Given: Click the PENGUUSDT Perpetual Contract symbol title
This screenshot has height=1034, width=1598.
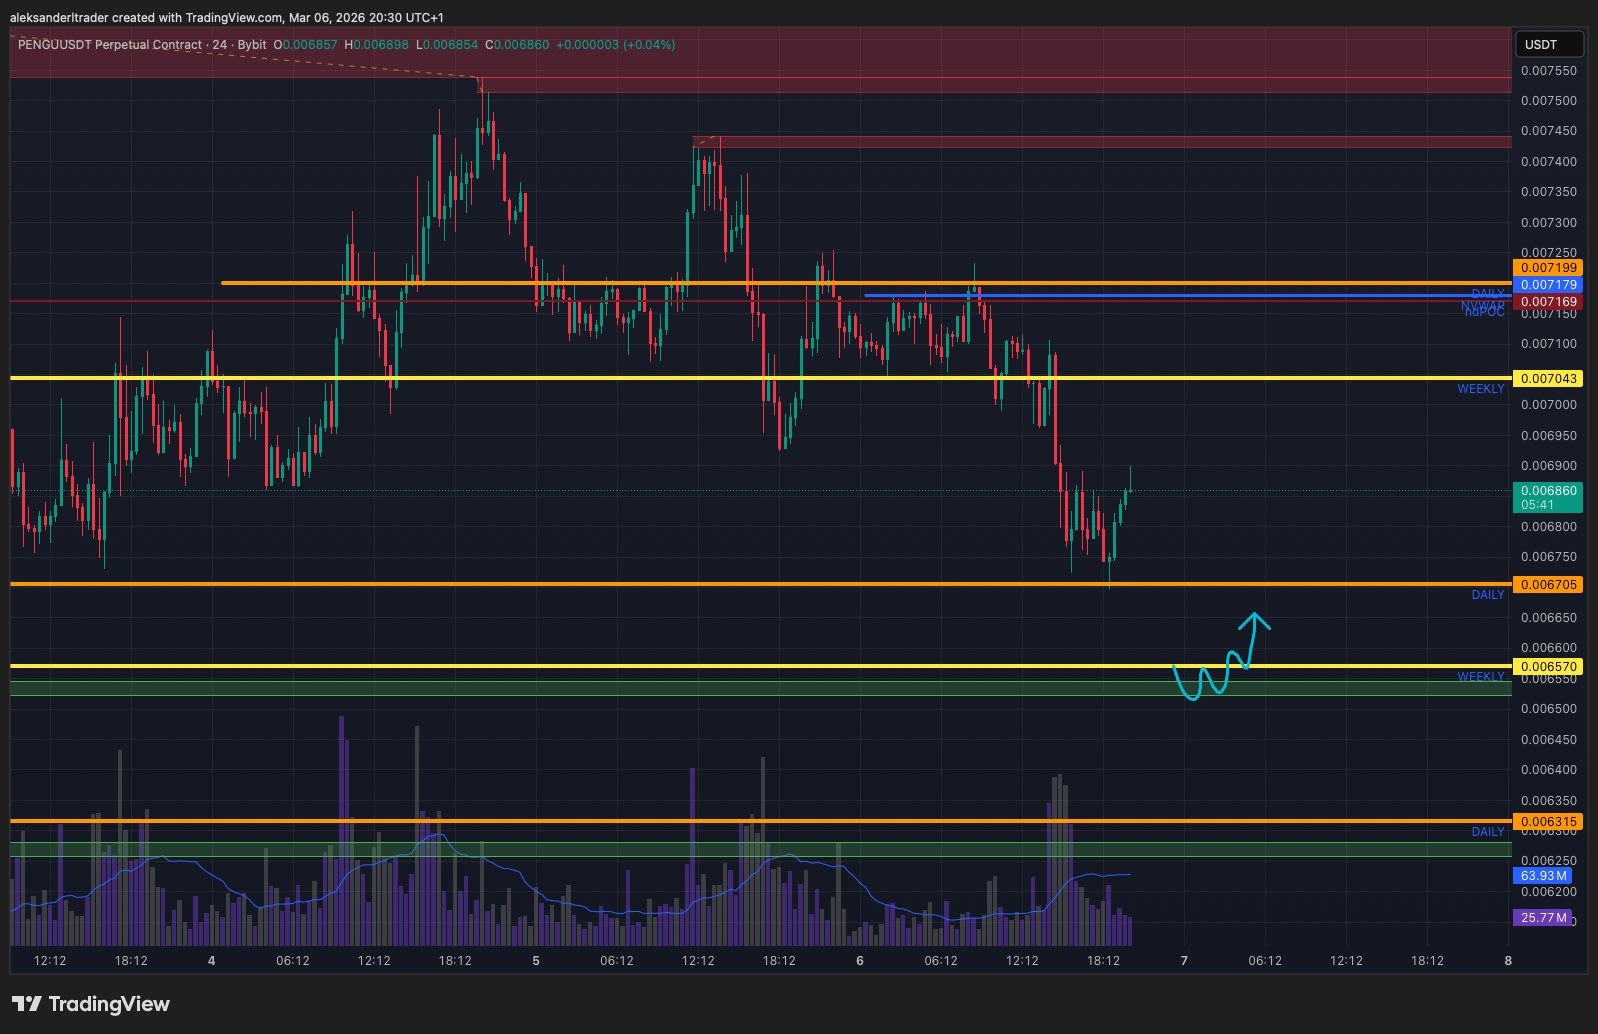Looking at the screenshot, I should [x=110, y=45].
